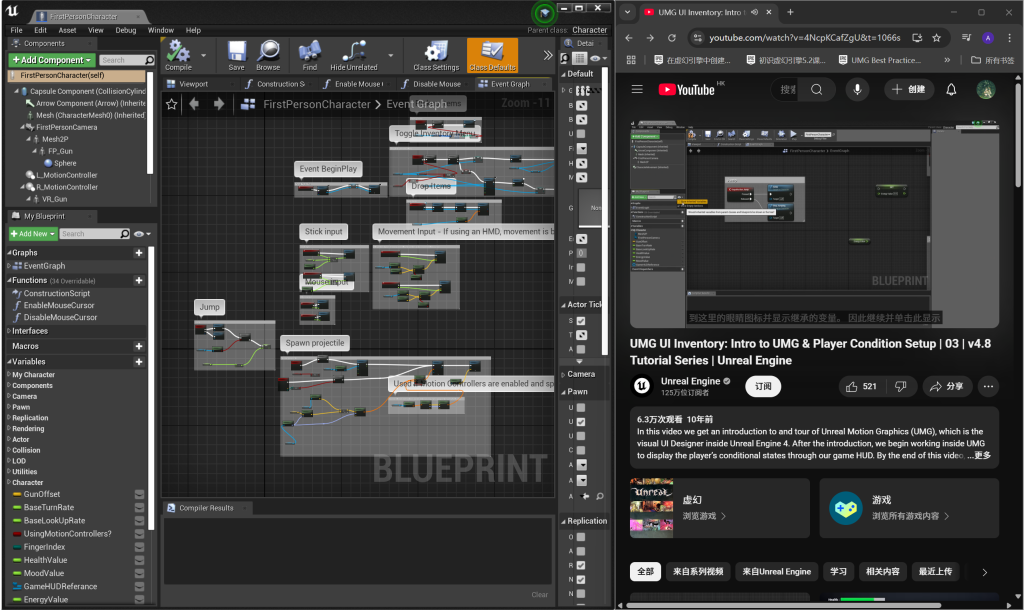This screenshot has width=1024, height=610.
Task: Open the Debug menu
Action: [x=125, y=30]
